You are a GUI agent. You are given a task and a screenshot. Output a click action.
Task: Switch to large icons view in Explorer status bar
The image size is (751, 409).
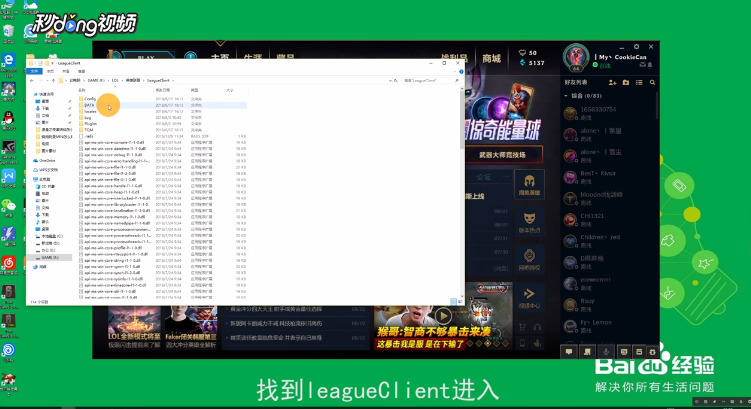pyautogui.click(x=460, y=302)
